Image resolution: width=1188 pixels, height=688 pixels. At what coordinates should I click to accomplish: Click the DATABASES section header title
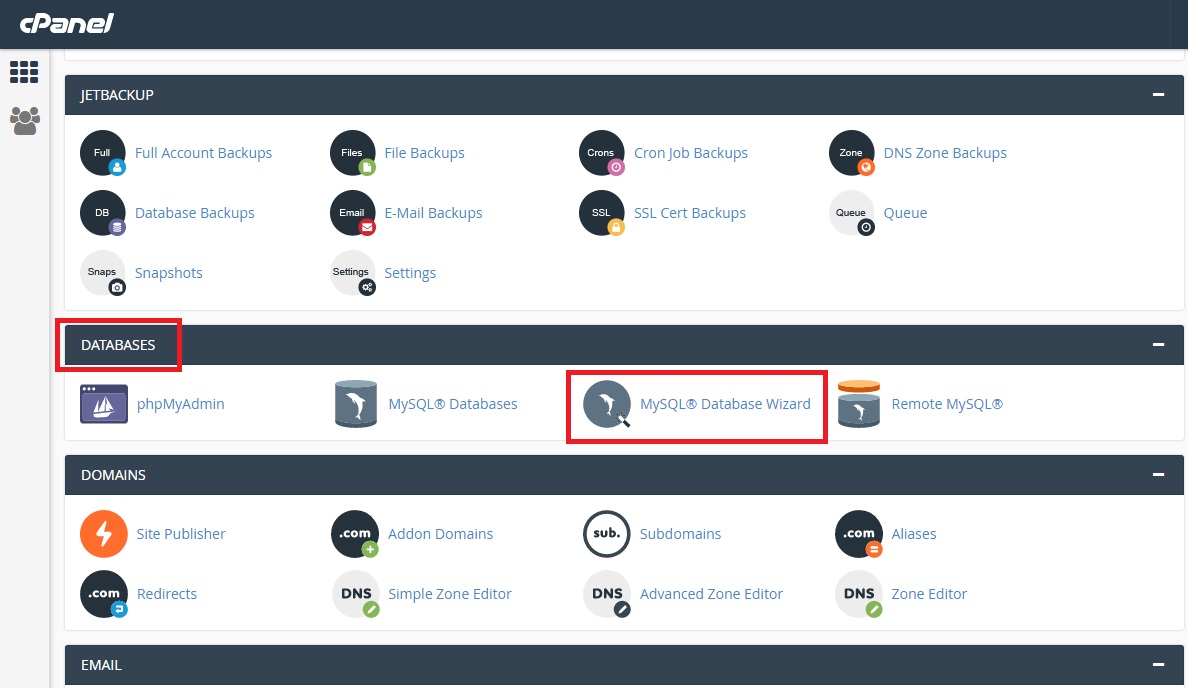point(118,345)
